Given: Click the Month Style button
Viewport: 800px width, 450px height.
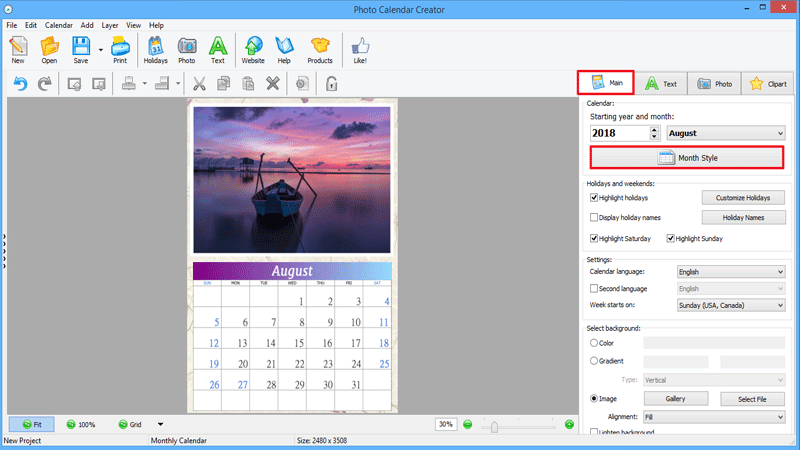Looking at the screenshot, I should click(687, 158).
